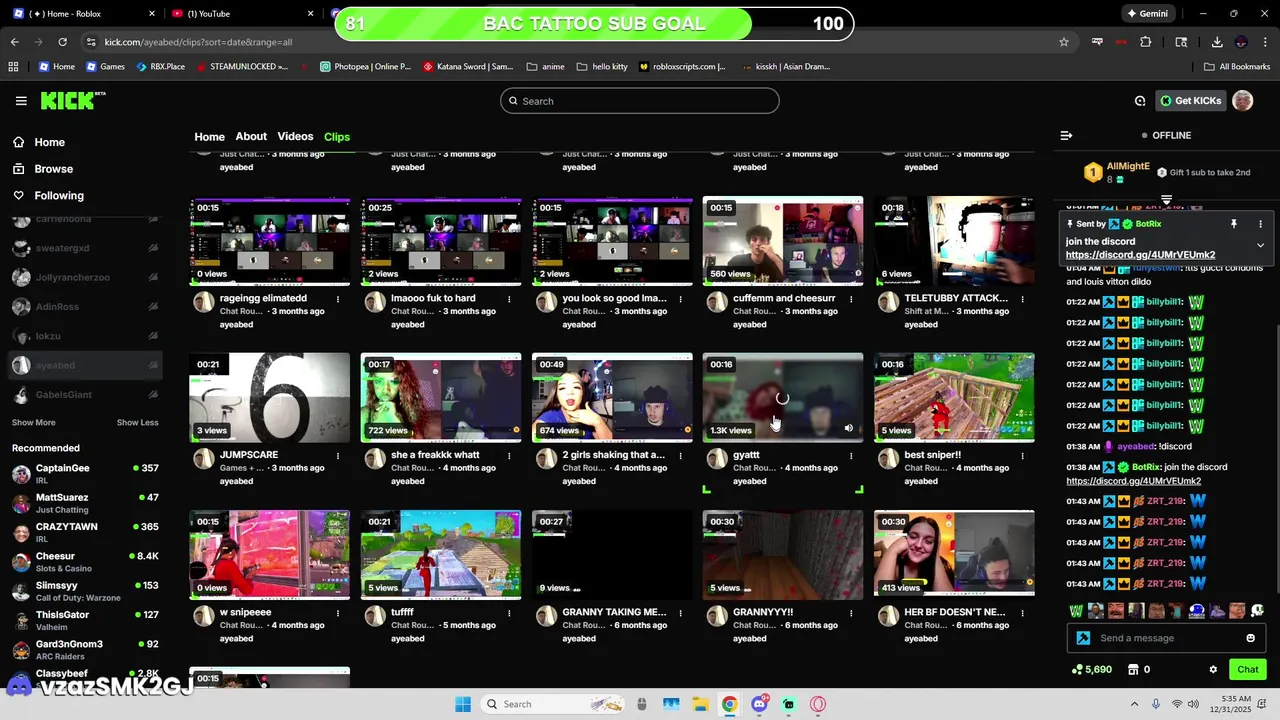Open the Chrome extensions puzzle icon
The image size is (1280, 720).
1146,42
